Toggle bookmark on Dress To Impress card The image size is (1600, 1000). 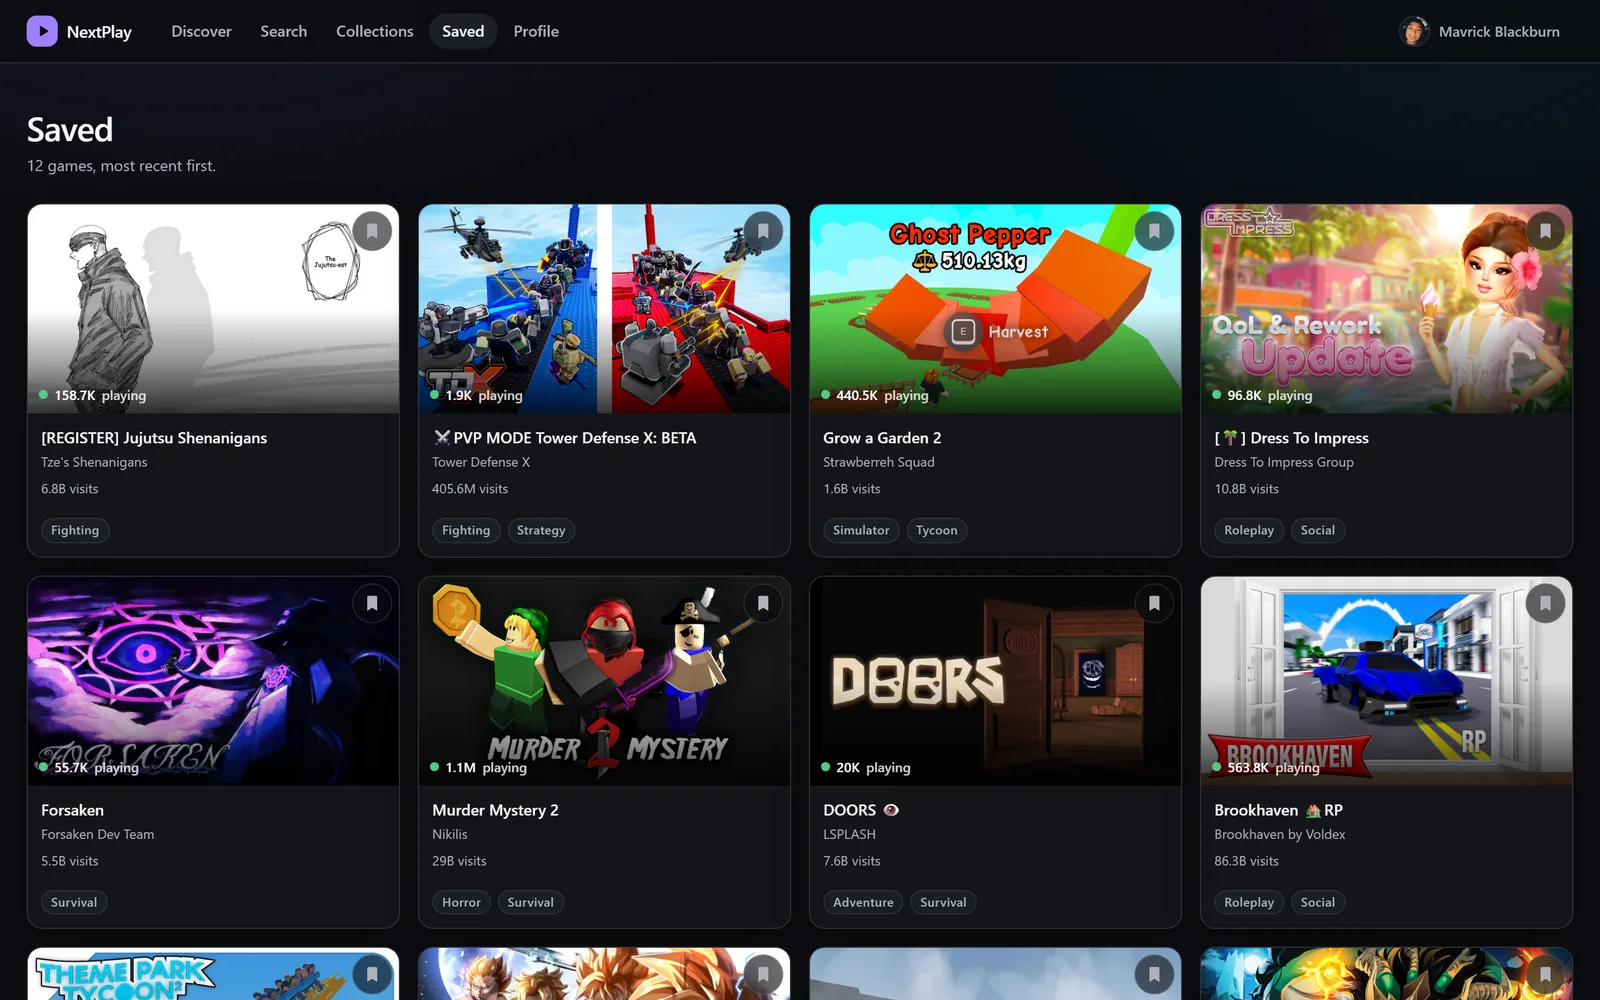(1545, 231)
